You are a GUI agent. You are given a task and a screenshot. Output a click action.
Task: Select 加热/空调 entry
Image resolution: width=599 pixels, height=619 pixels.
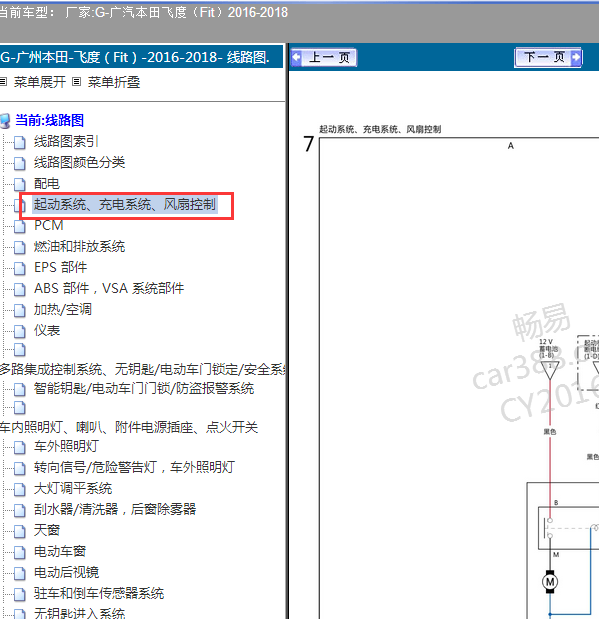tap(63, 310)
